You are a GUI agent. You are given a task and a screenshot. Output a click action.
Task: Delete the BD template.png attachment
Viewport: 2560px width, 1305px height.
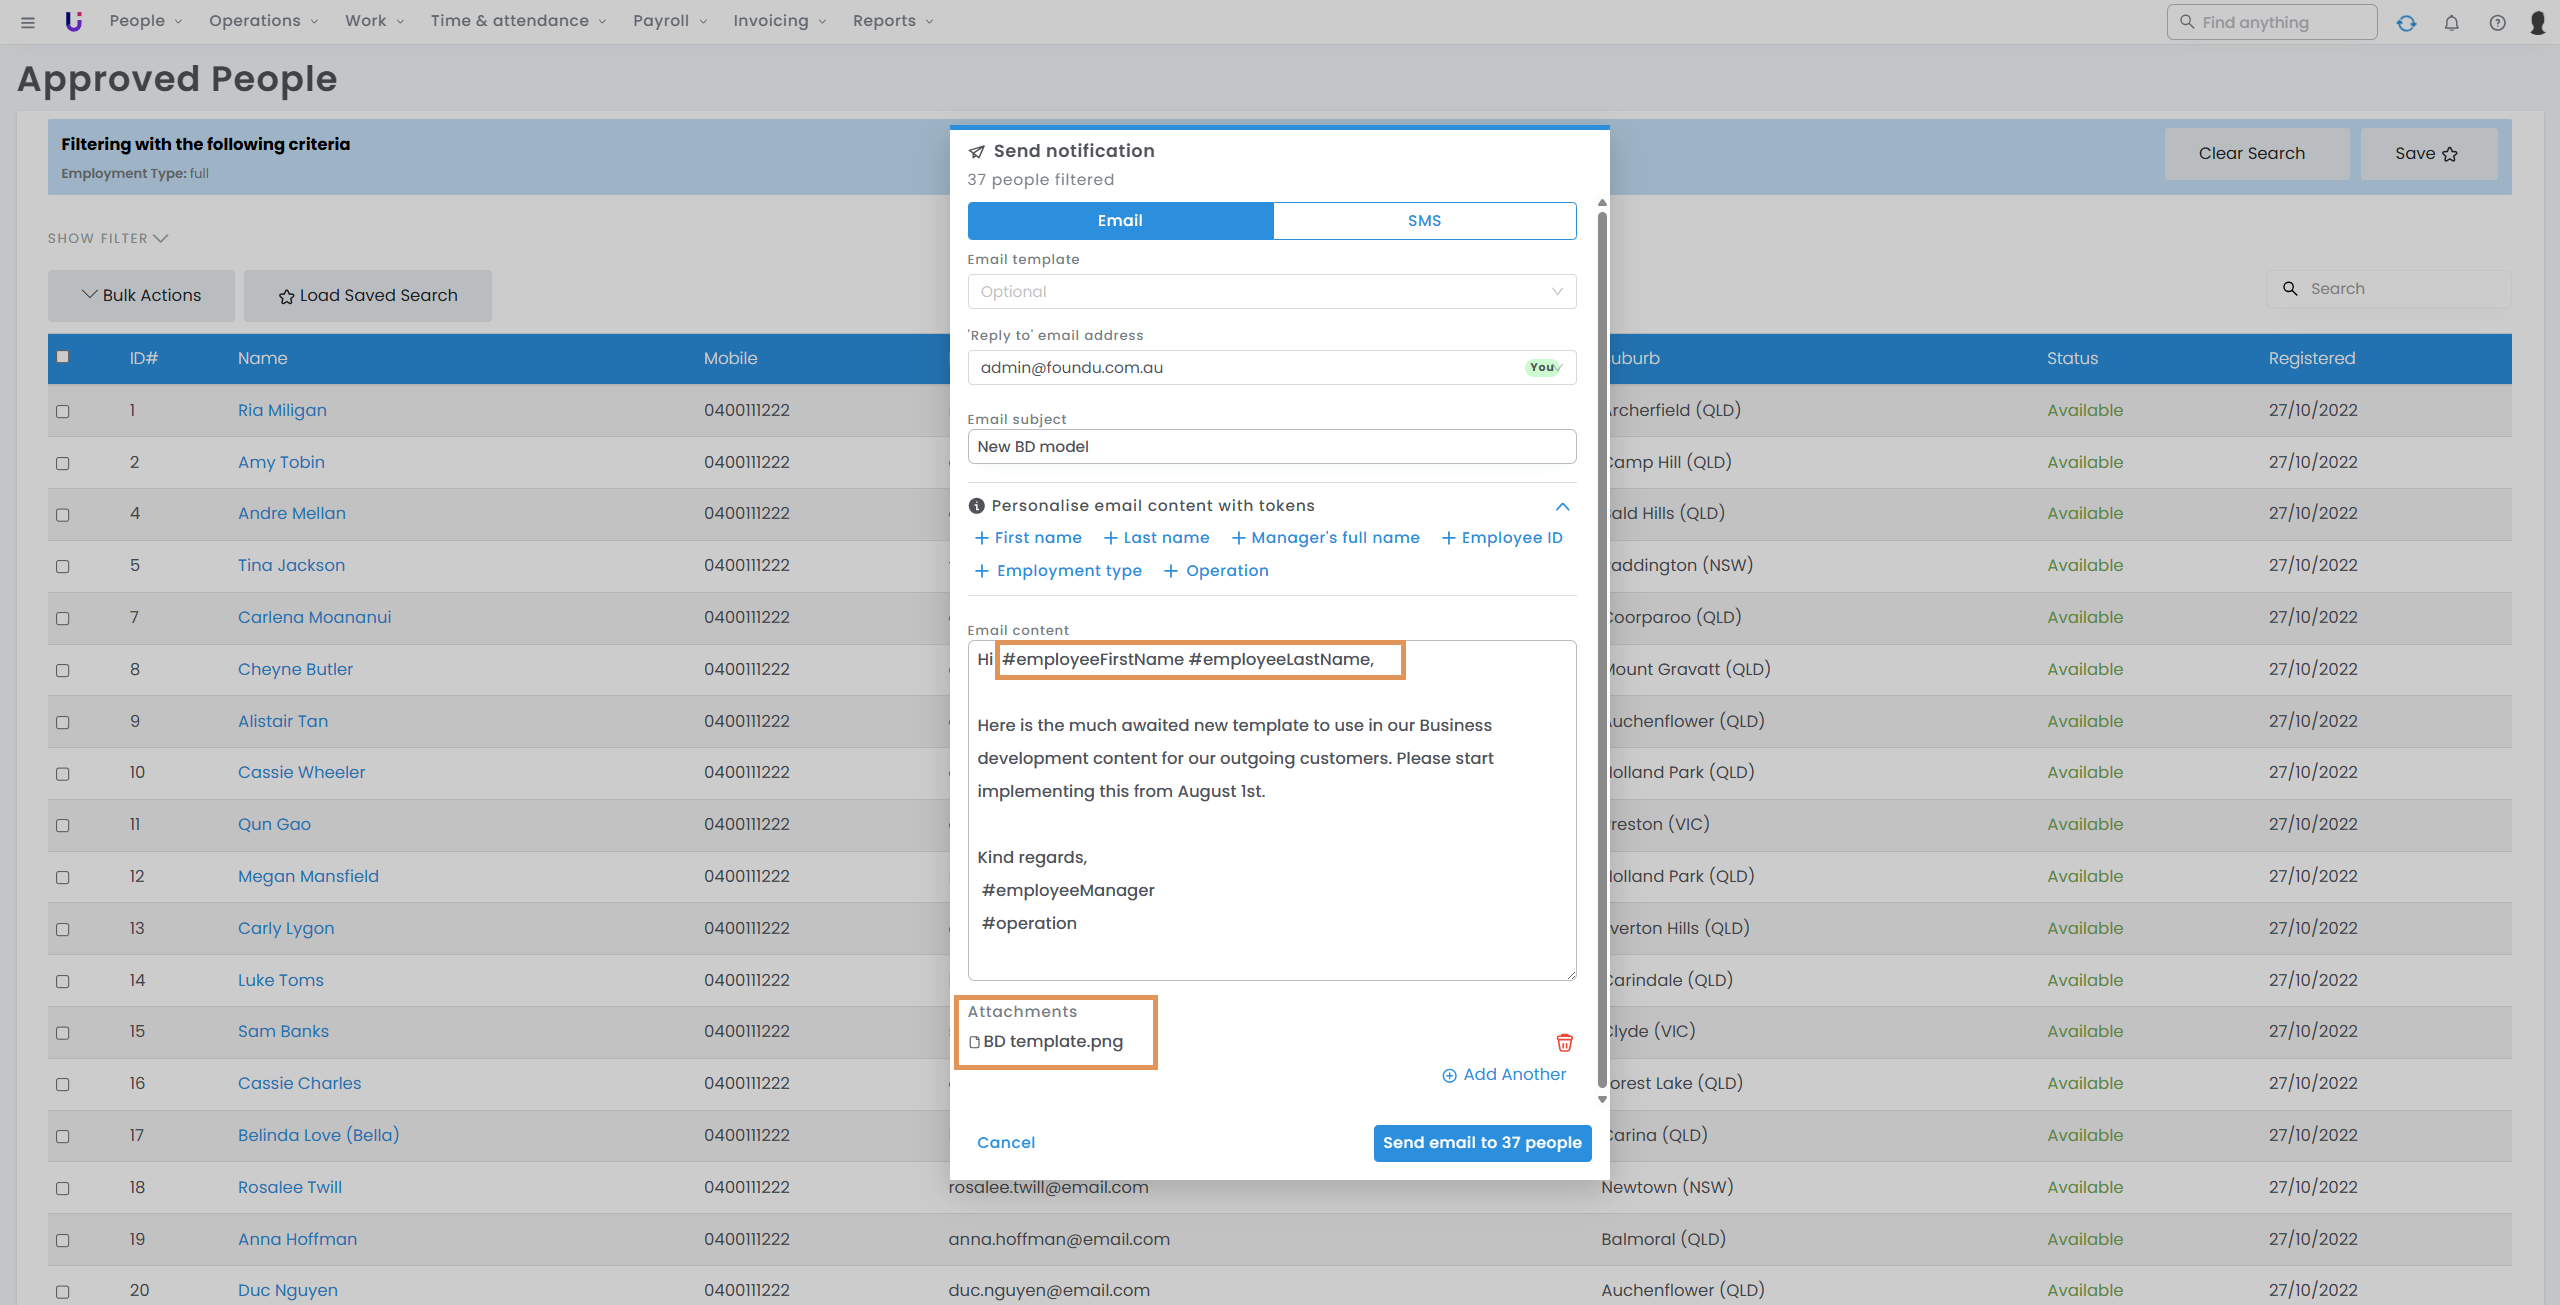pos(1564,1042)
